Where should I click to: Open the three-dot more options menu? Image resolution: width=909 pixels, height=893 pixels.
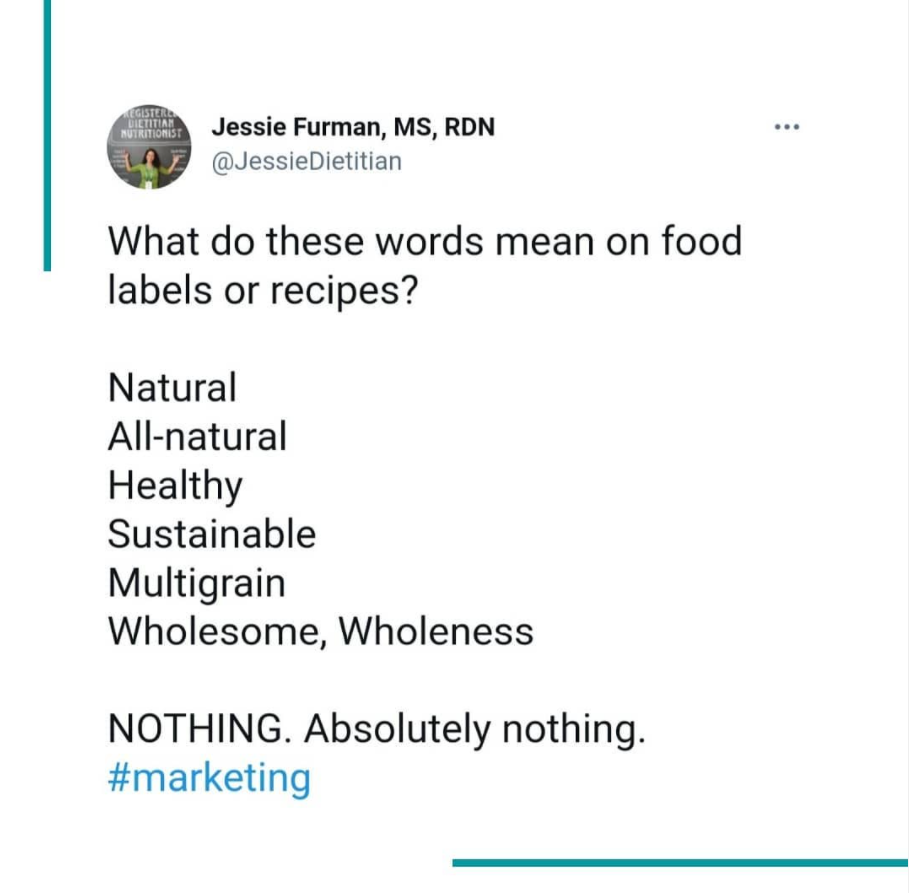[787, 126]
